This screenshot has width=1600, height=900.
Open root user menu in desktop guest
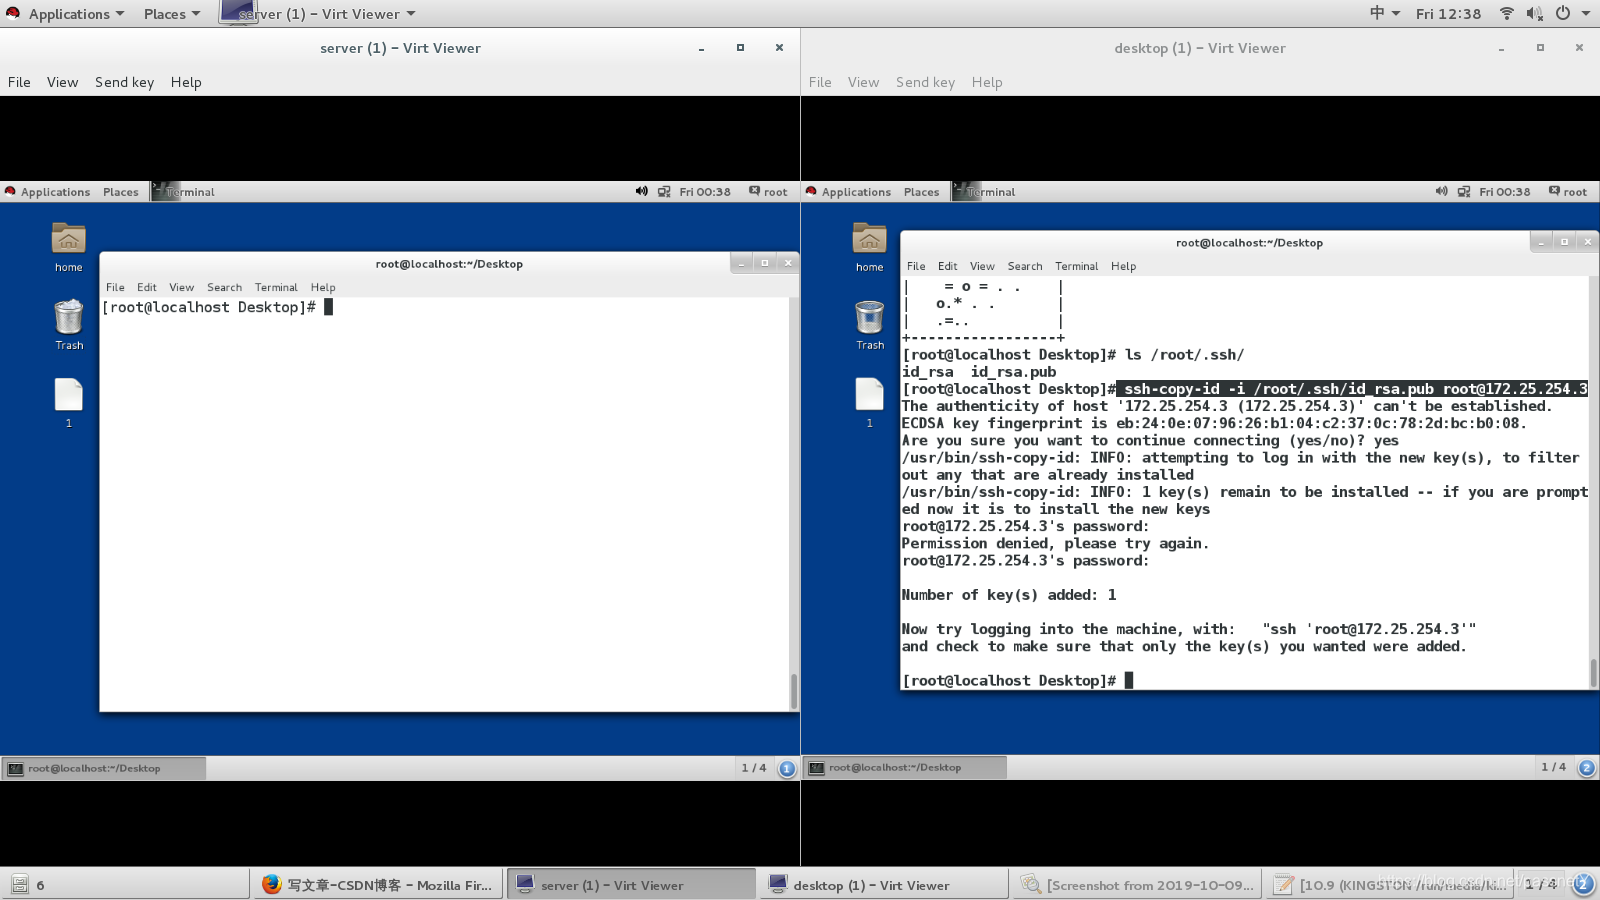[x=1568, y=191]
